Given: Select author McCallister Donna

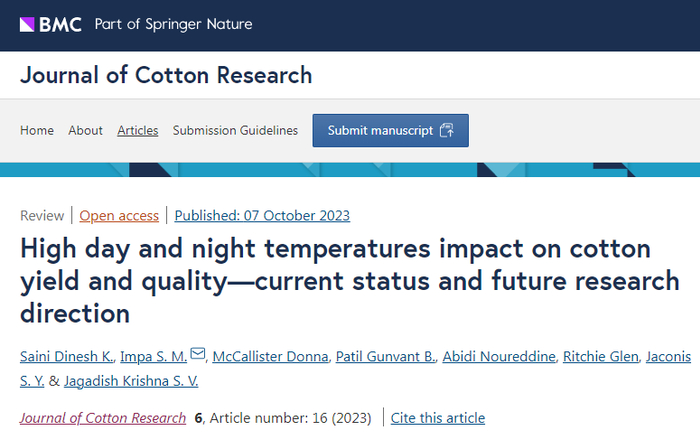Looking at the screenshot, I should pos(268,355).
